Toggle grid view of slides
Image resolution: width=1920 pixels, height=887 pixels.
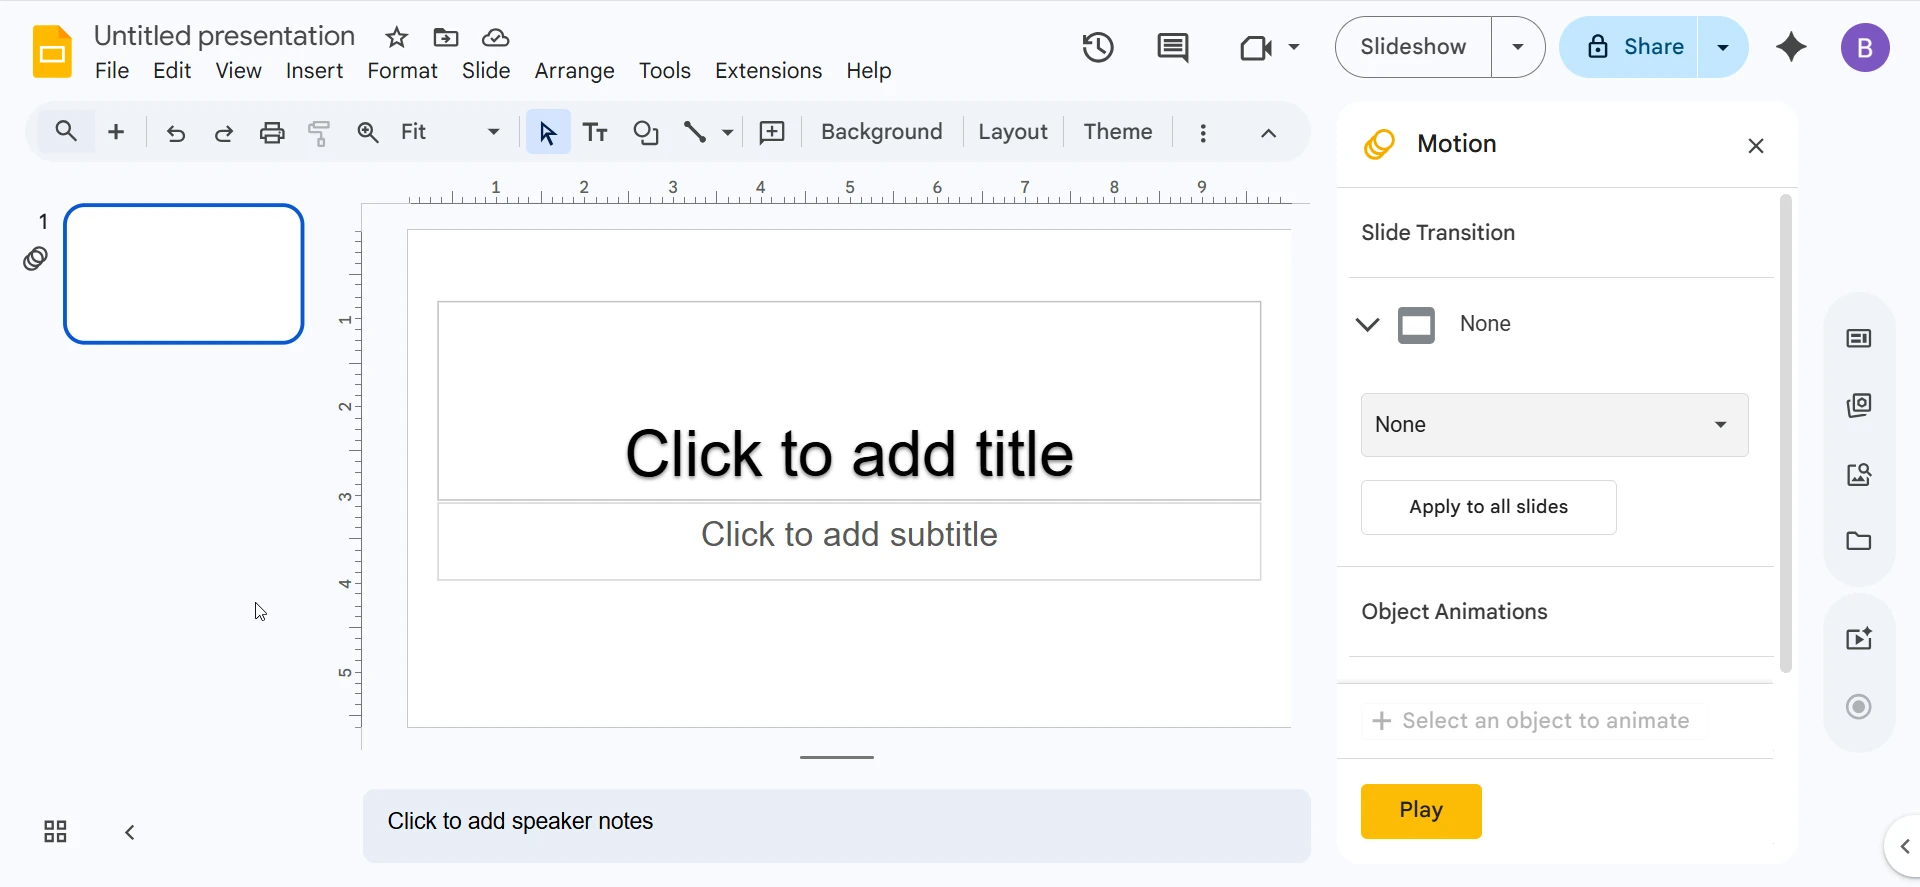tap(55, 832)
